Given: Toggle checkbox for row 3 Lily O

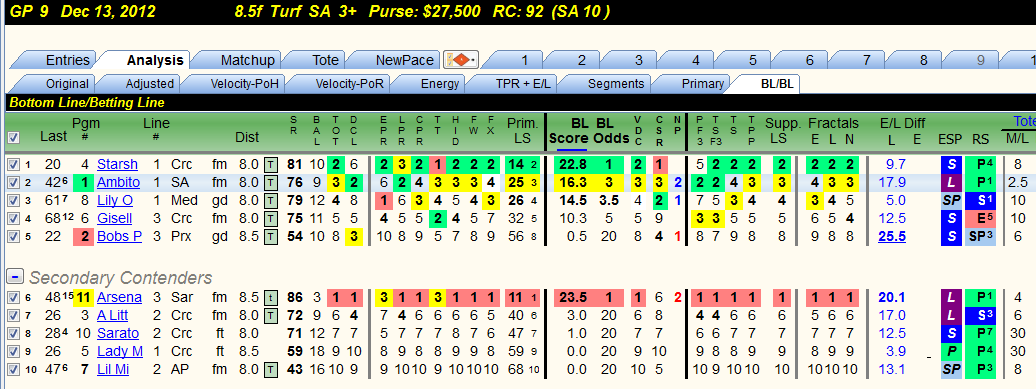Looking at the screenshot, I should point(14,201).
